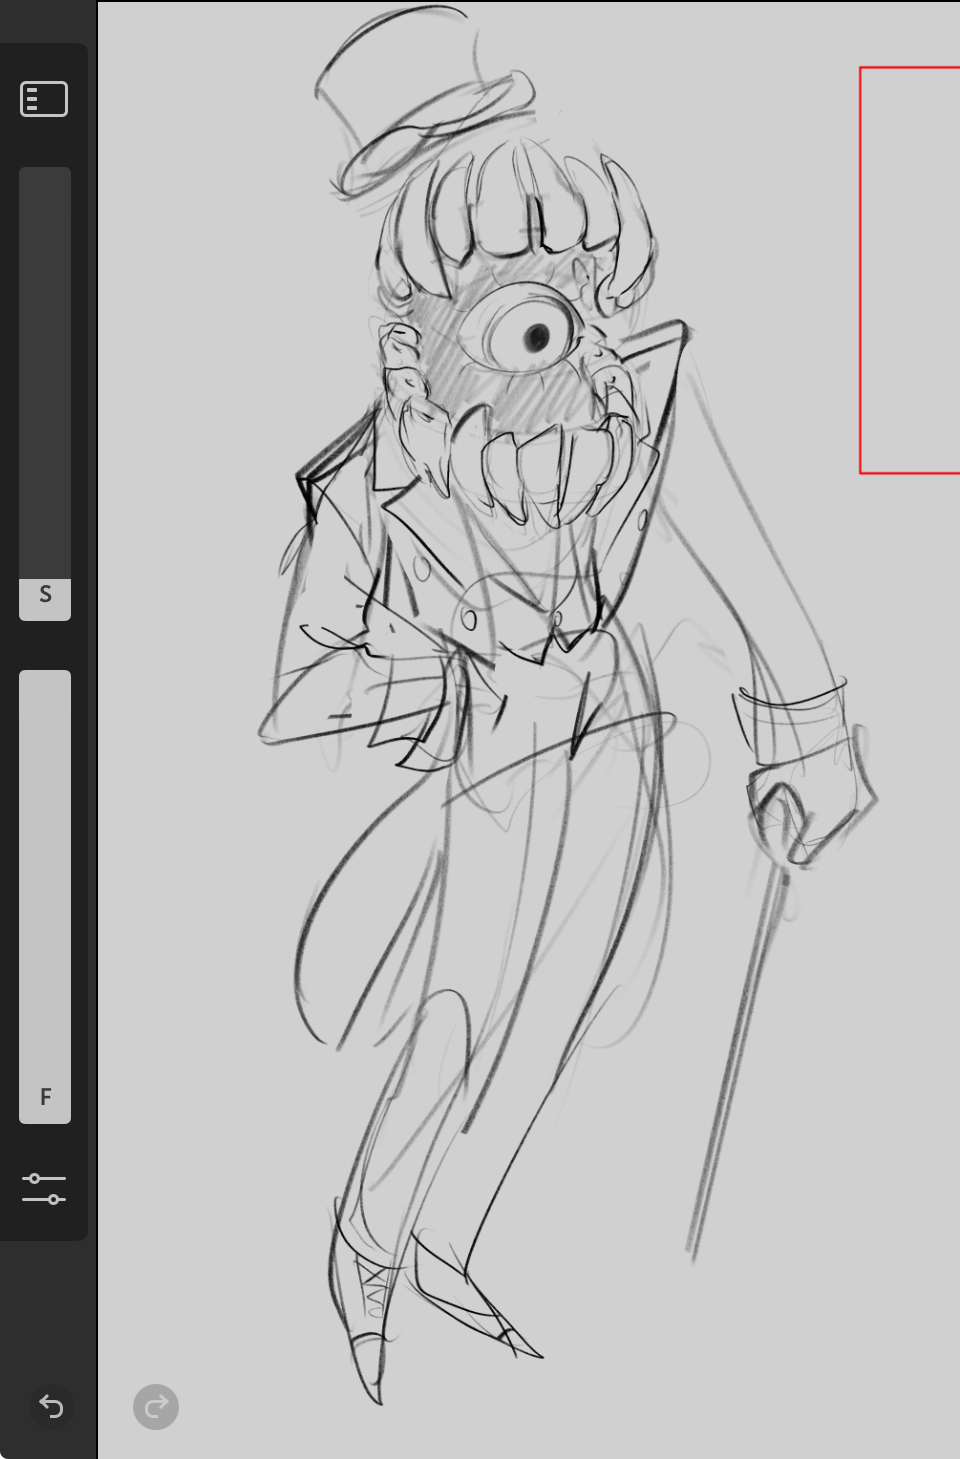
Task: Click the S size slider handle
Action: coord(45,598)
